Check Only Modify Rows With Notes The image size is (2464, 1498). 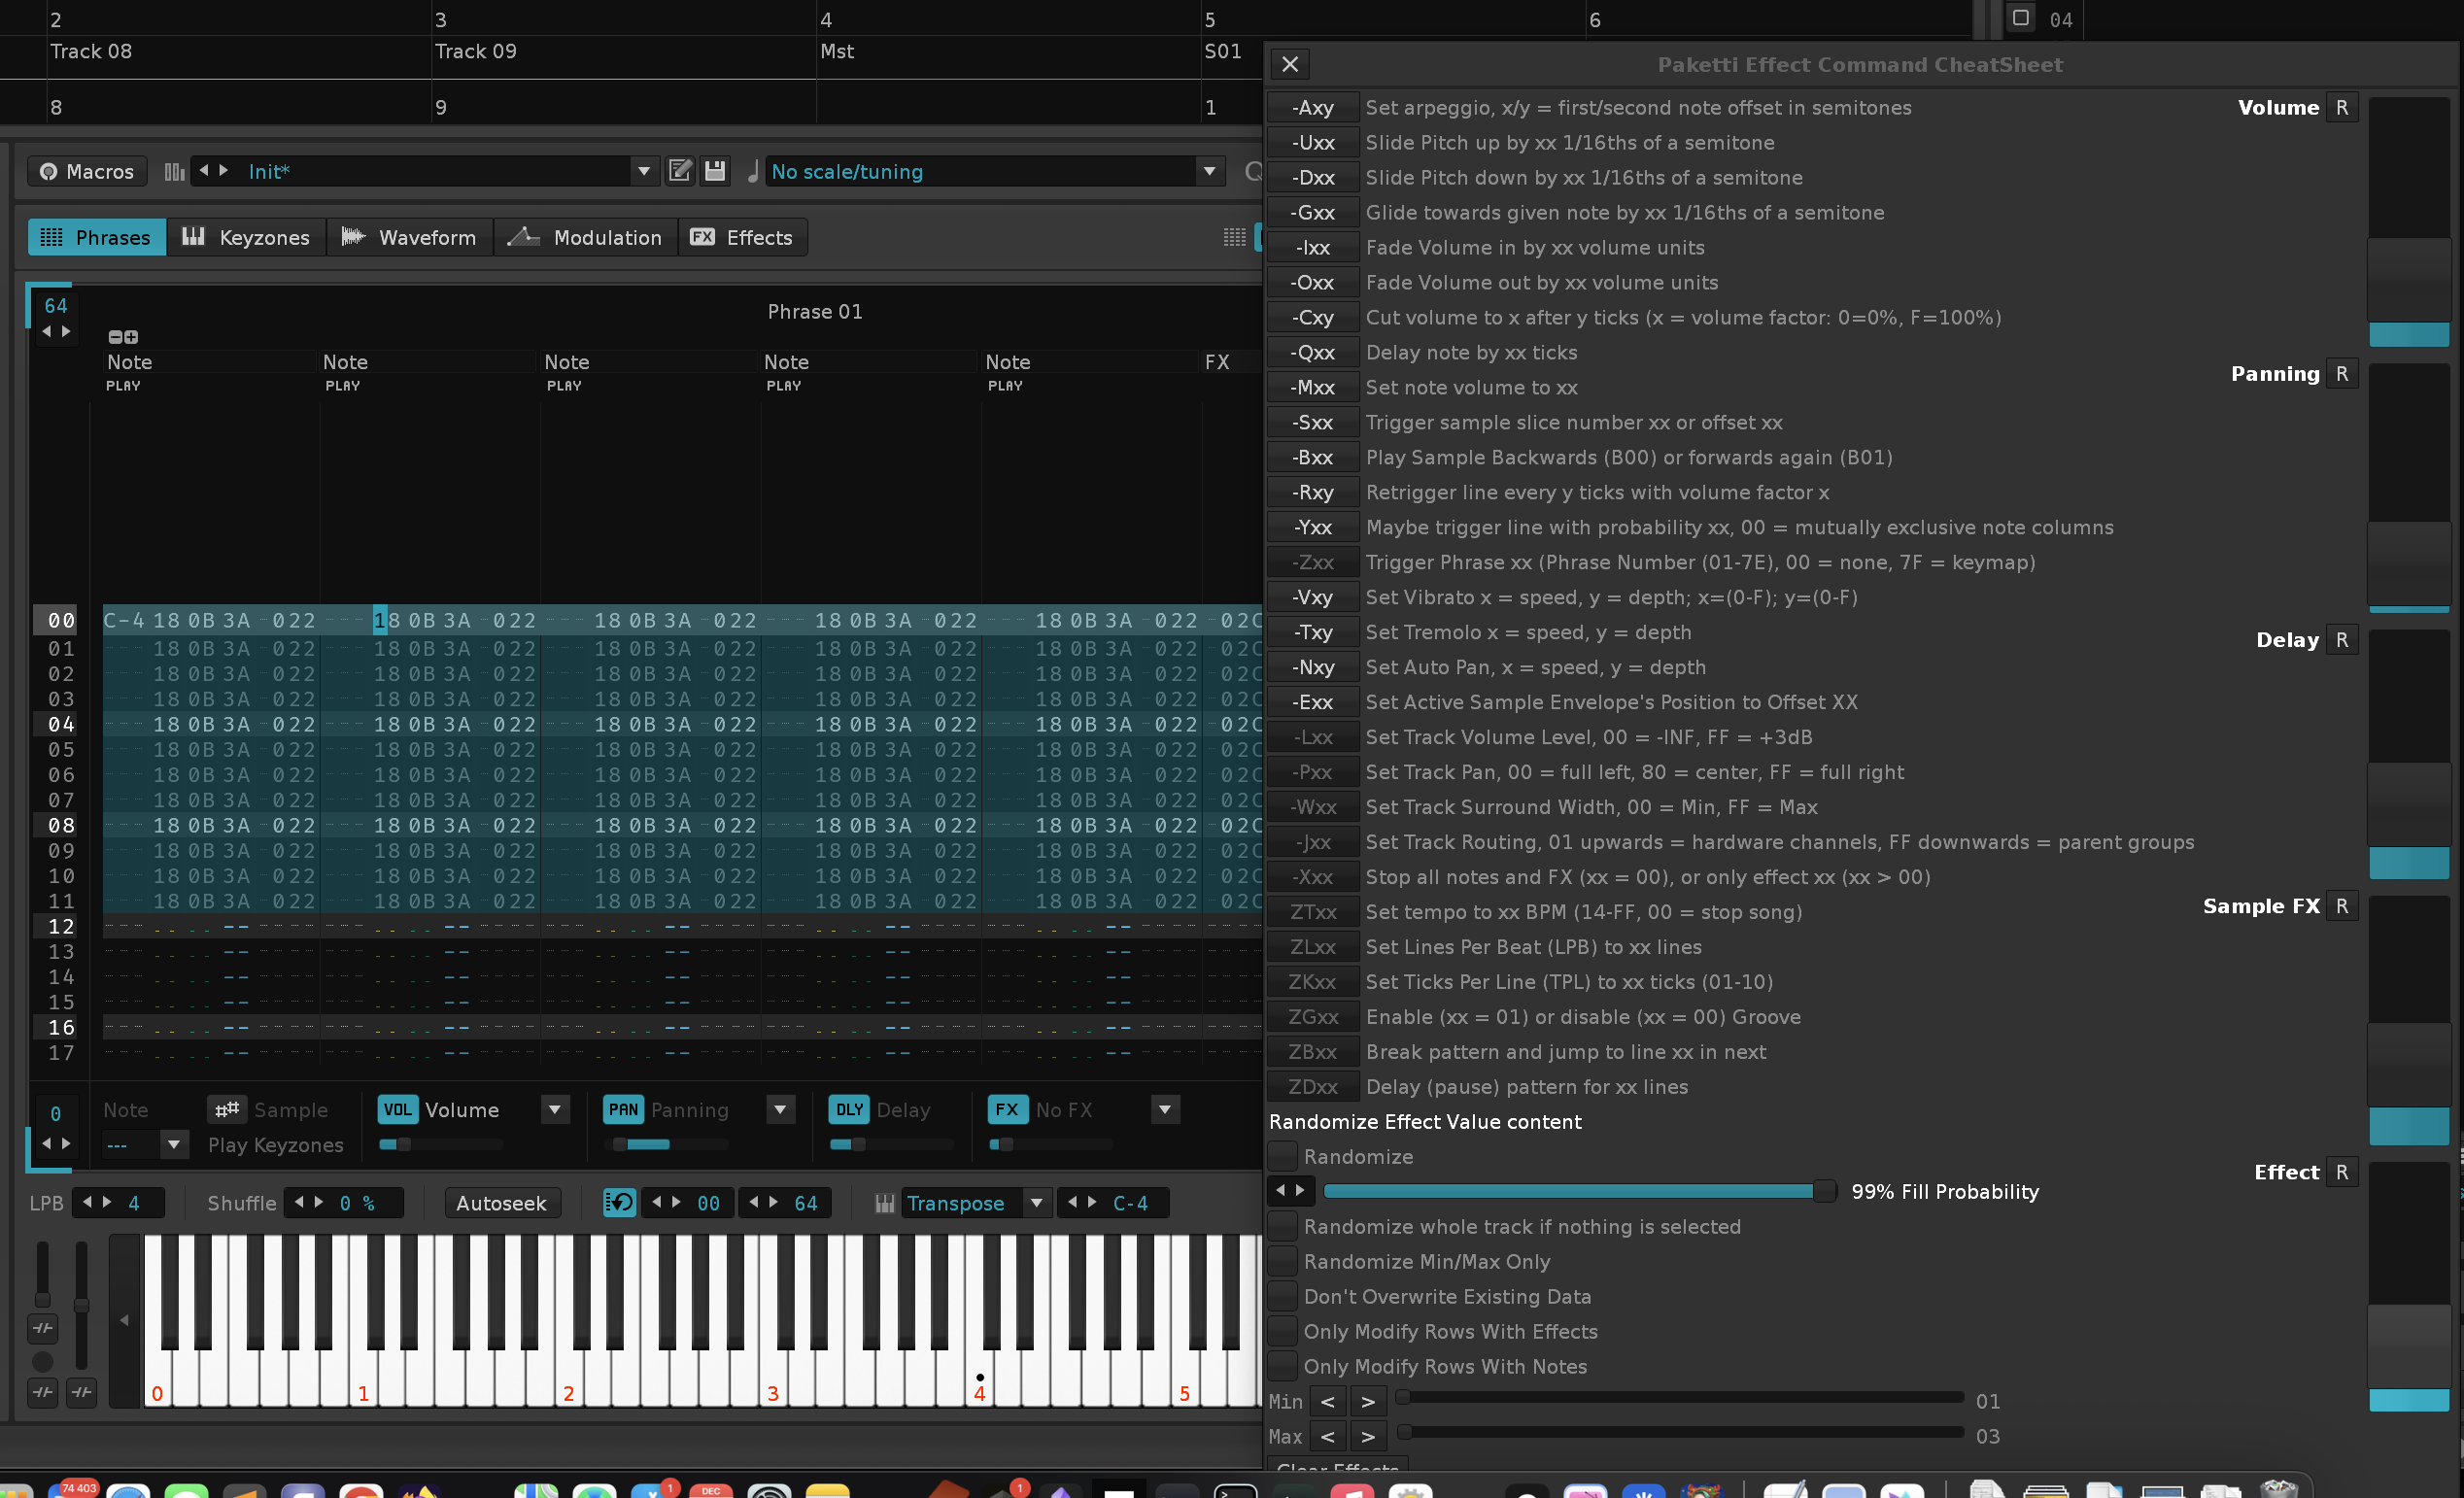1282,1366
